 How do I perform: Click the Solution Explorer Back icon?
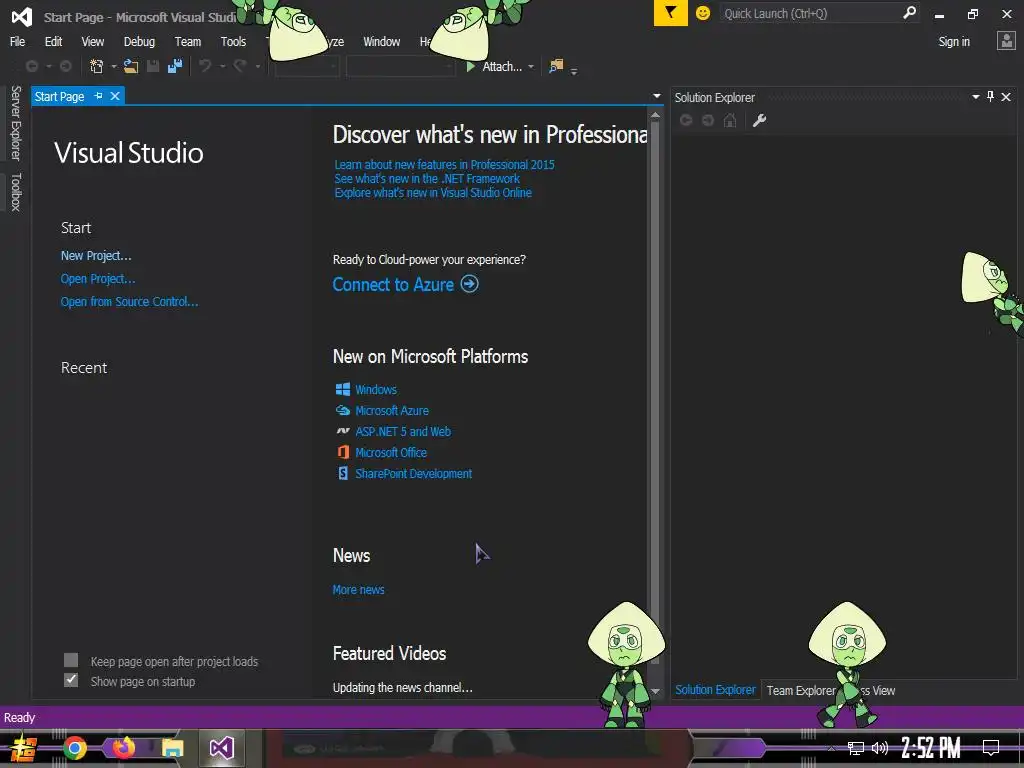(686, 120)
